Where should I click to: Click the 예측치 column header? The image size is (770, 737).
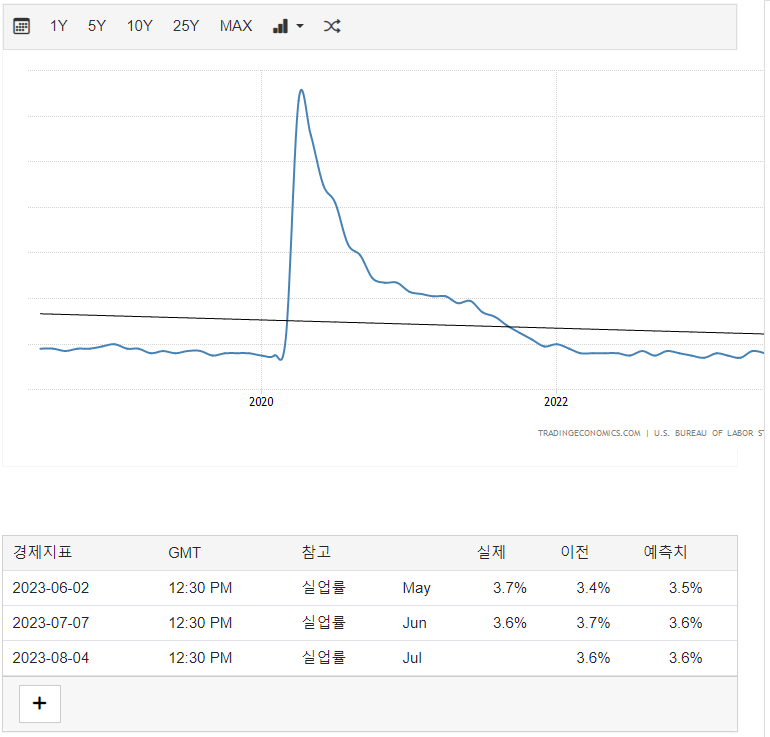[x=665, y=552]
